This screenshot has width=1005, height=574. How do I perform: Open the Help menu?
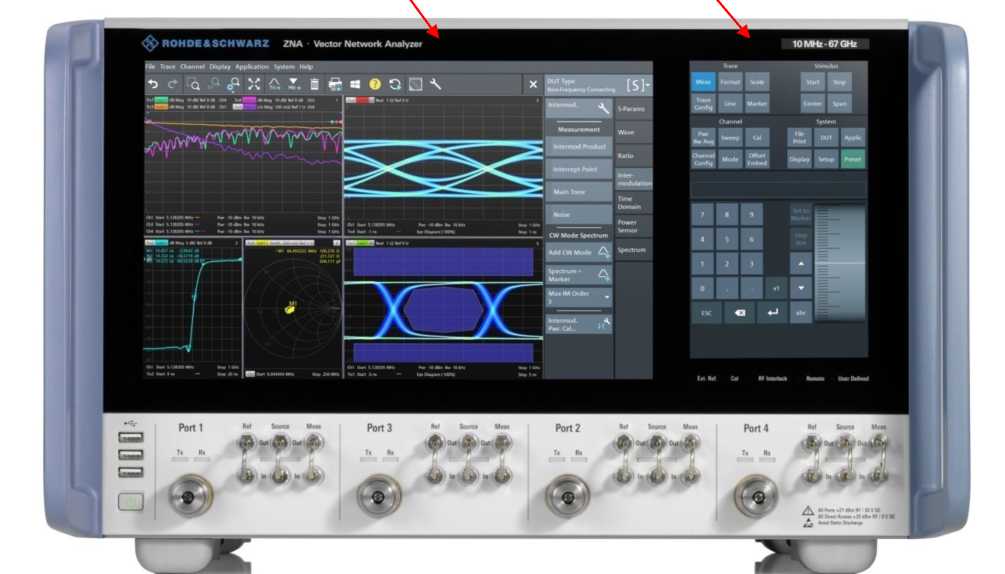(306, 67)
